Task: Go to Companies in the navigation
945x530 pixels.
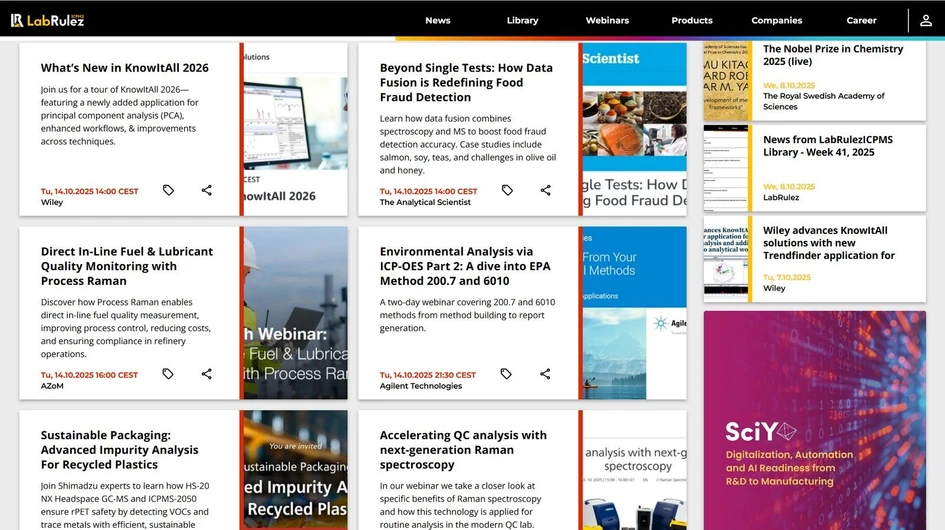Action: click(x=776, y=21)
